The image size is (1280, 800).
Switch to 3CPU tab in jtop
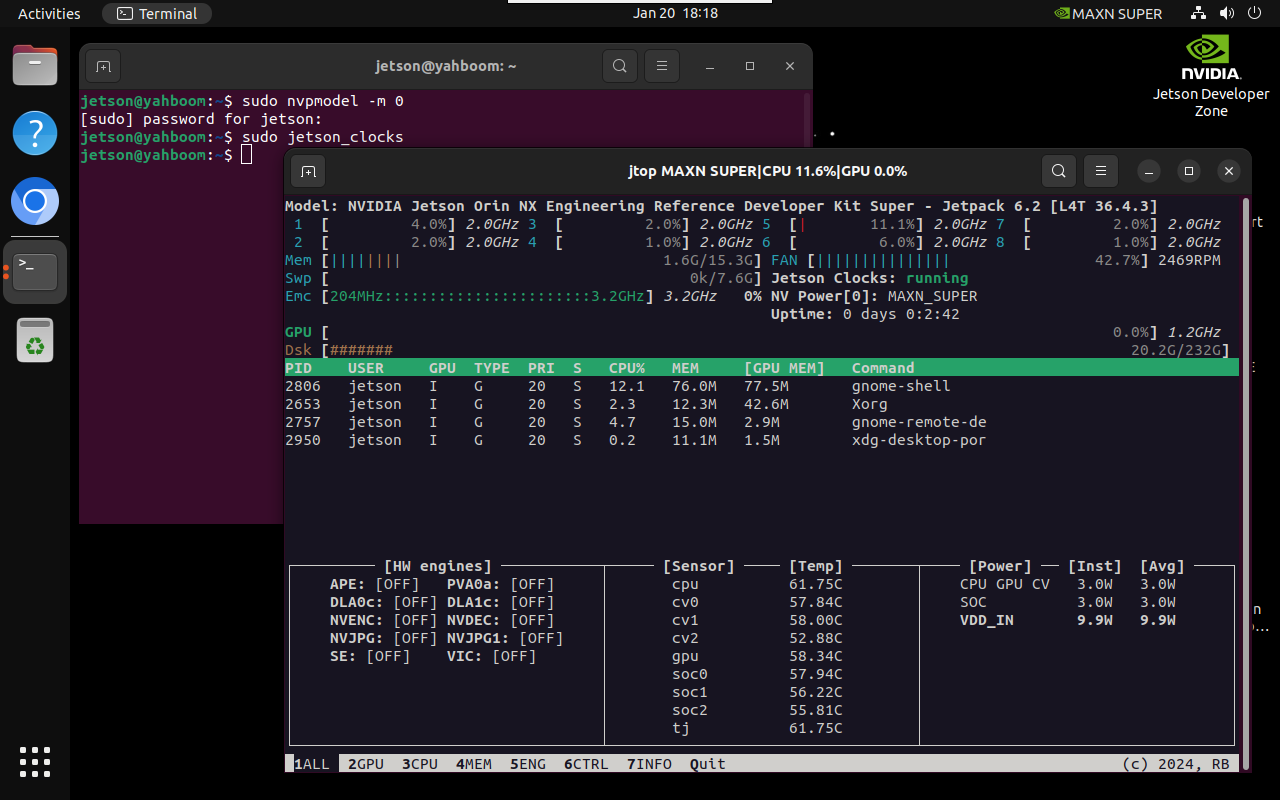click(420, 764)
